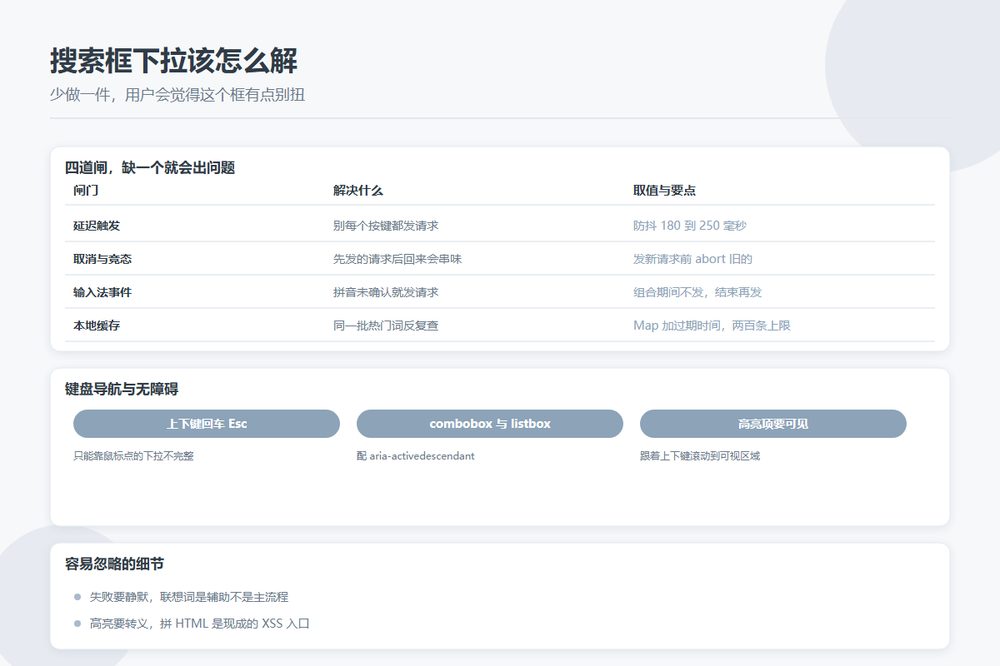1000x666 pixels.
Task: Click bullet 高亮要转义，拼 HTML 是现成的 XSS 入口
Action: point(200,623)
